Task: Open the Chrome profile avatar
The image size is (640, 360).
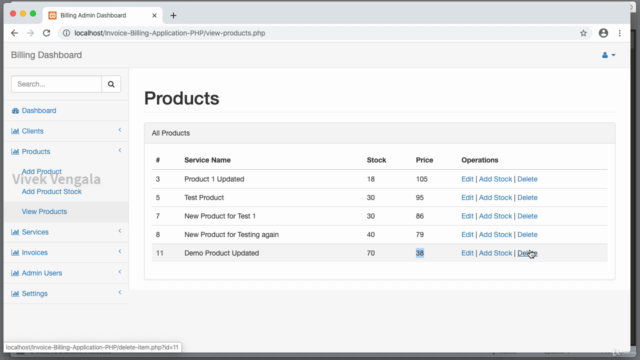Action: tap(603, 33)
